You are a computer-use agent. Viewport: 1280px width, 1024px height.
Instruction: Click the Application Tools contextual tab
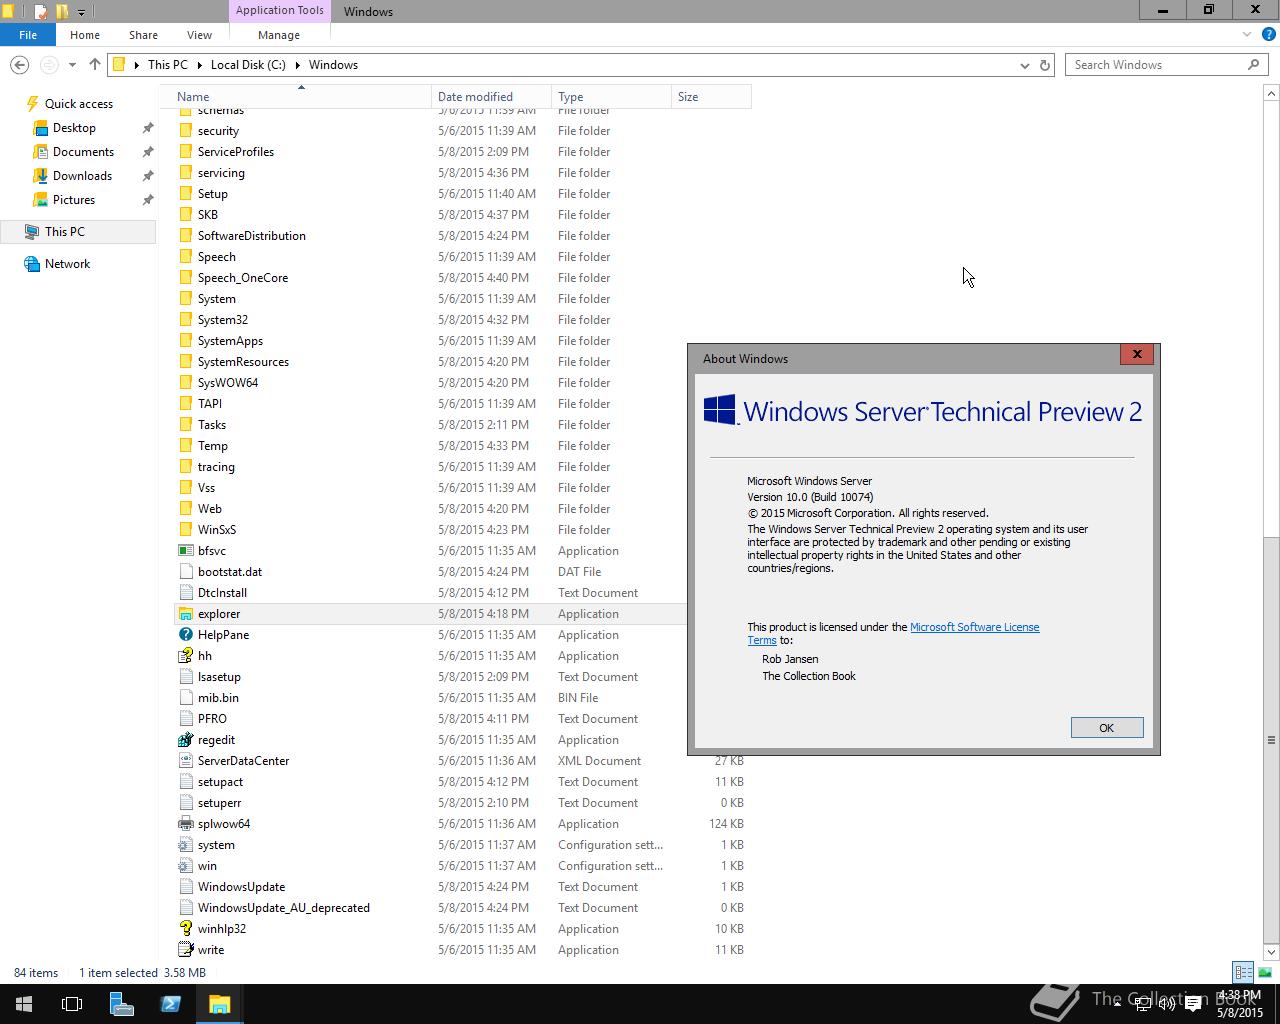(x=279, y=11)
